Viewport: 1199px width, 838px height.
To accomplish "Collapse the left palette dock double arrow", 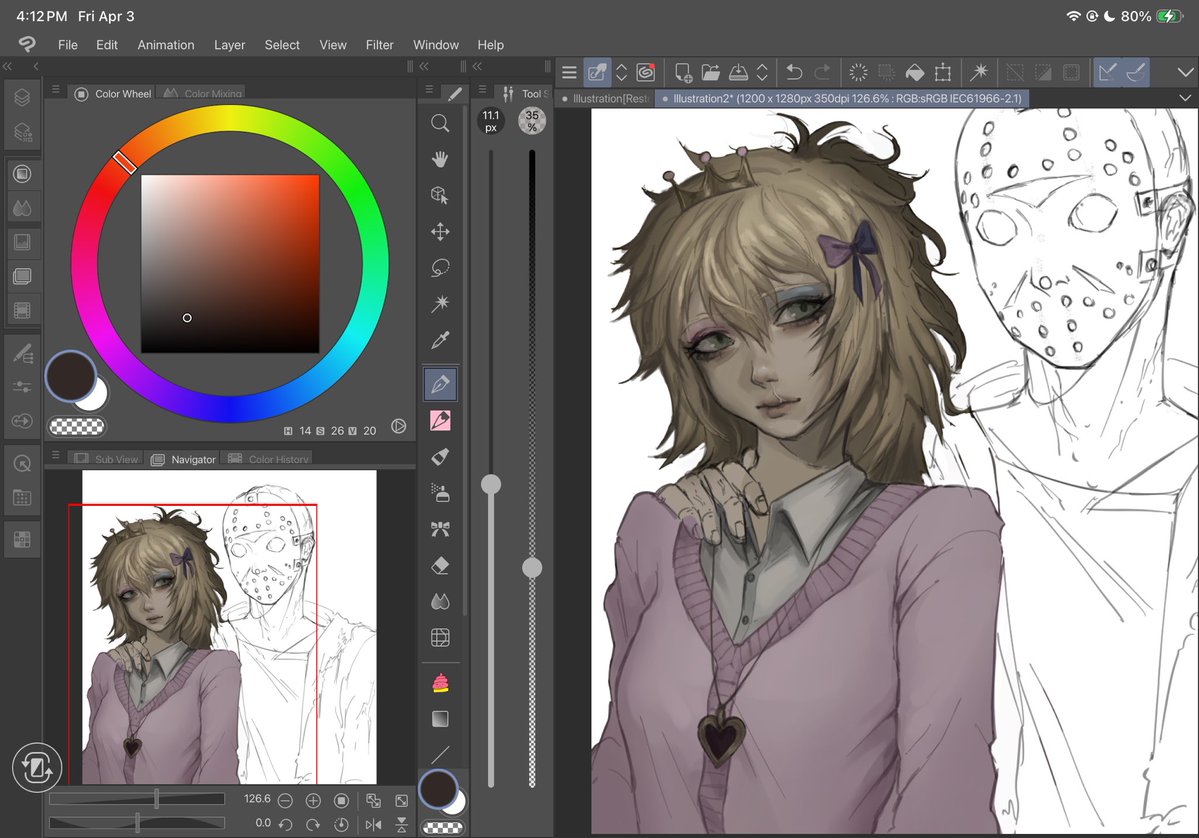I will click(x=8, y=67).
